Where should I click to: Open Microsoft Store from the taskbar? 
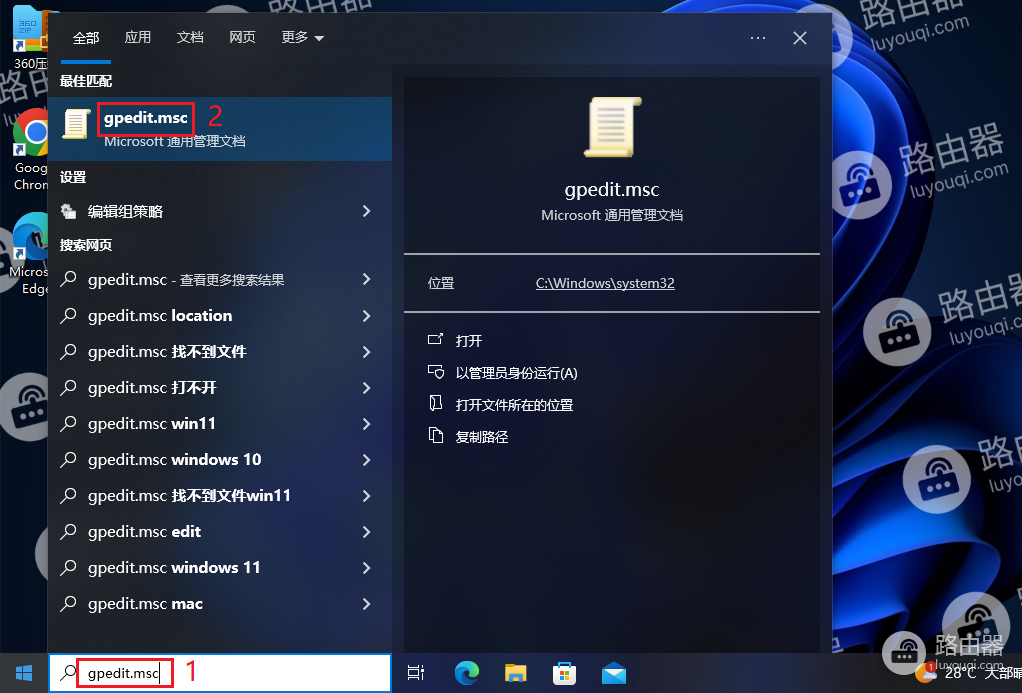point(564,673)
